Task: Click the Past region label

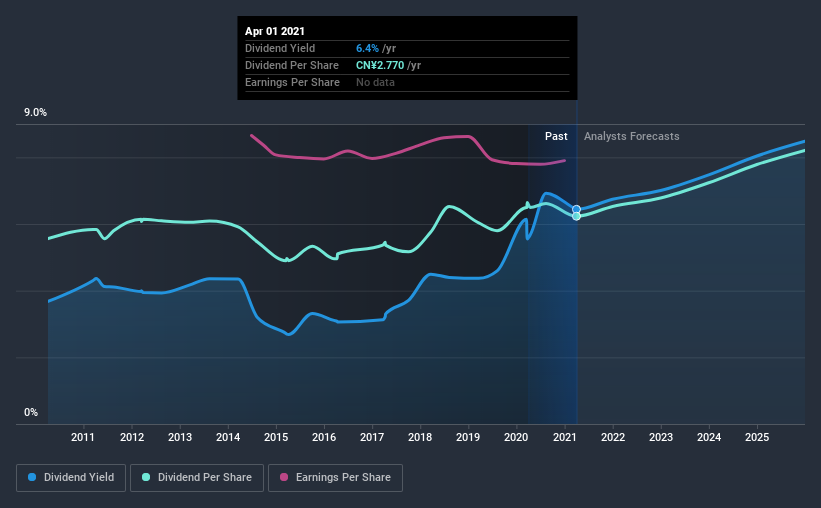Action: click(556, 136)
